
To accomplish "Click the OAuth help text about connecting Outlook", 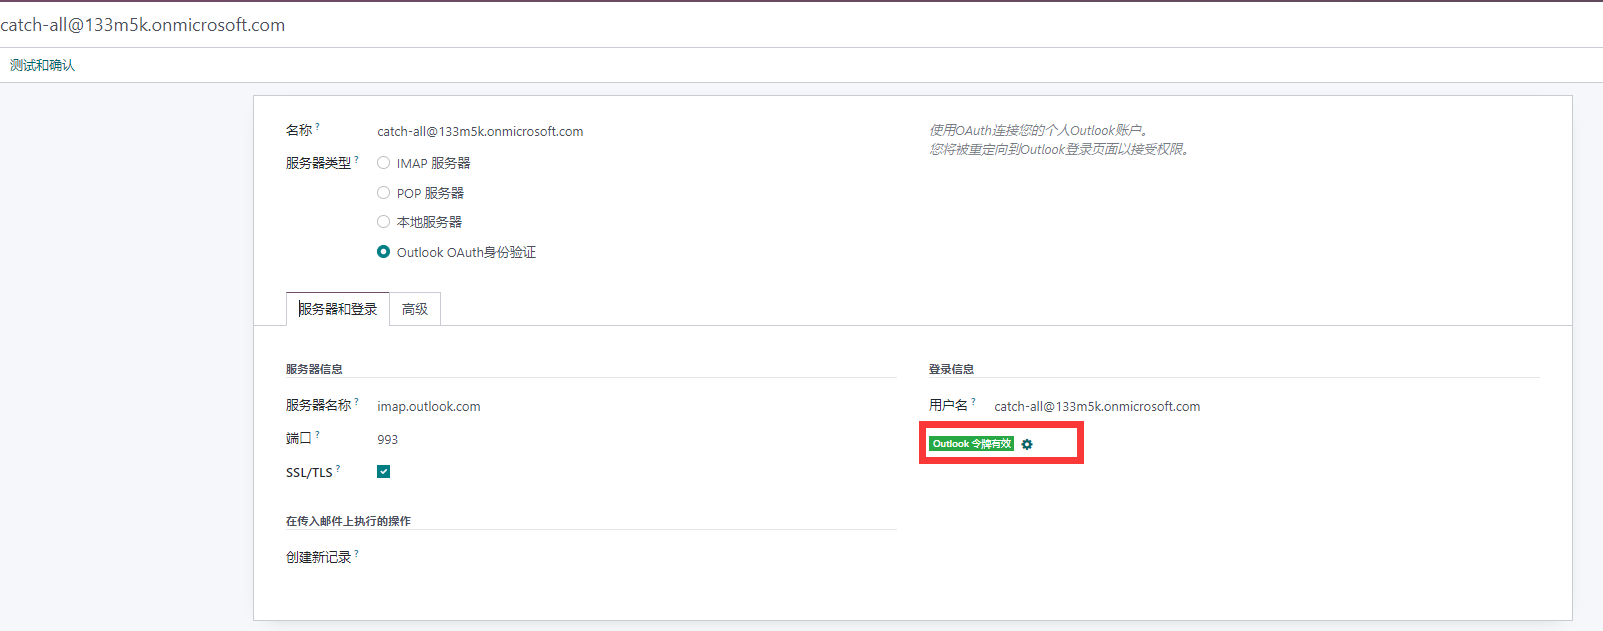I will tap(1059, 140).
